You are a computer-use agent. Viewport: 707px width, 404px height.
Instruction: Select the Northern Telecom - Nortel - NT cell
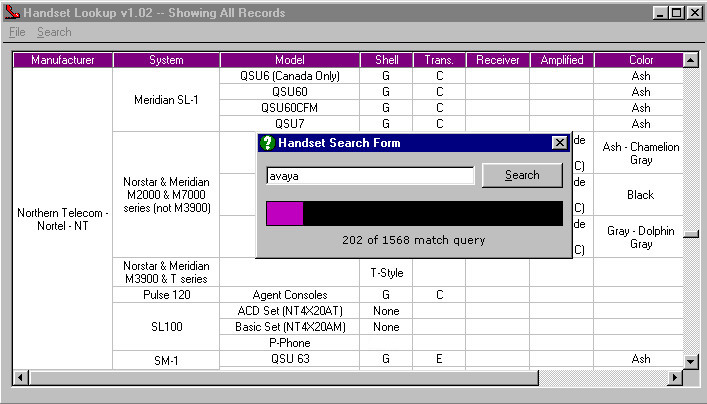(x=63, y=219)
